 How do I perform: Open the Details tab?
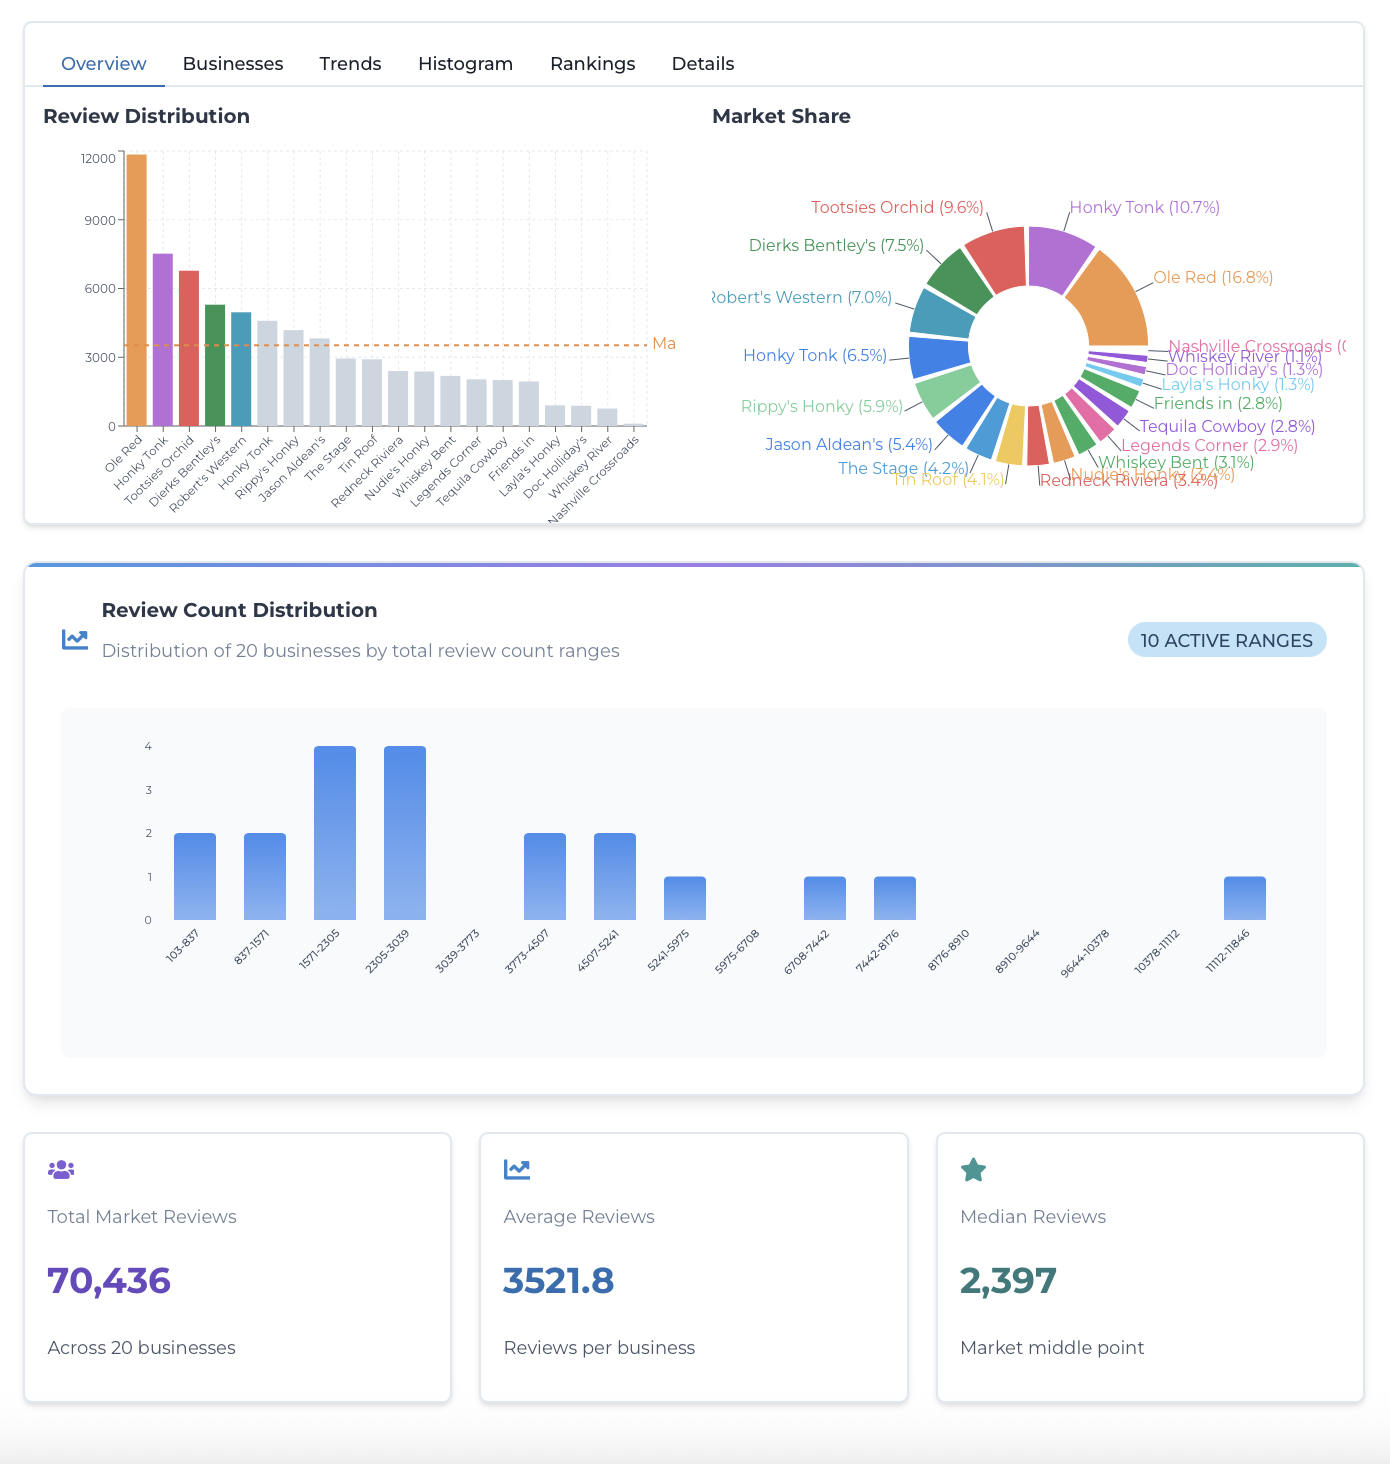coord(703,64)
